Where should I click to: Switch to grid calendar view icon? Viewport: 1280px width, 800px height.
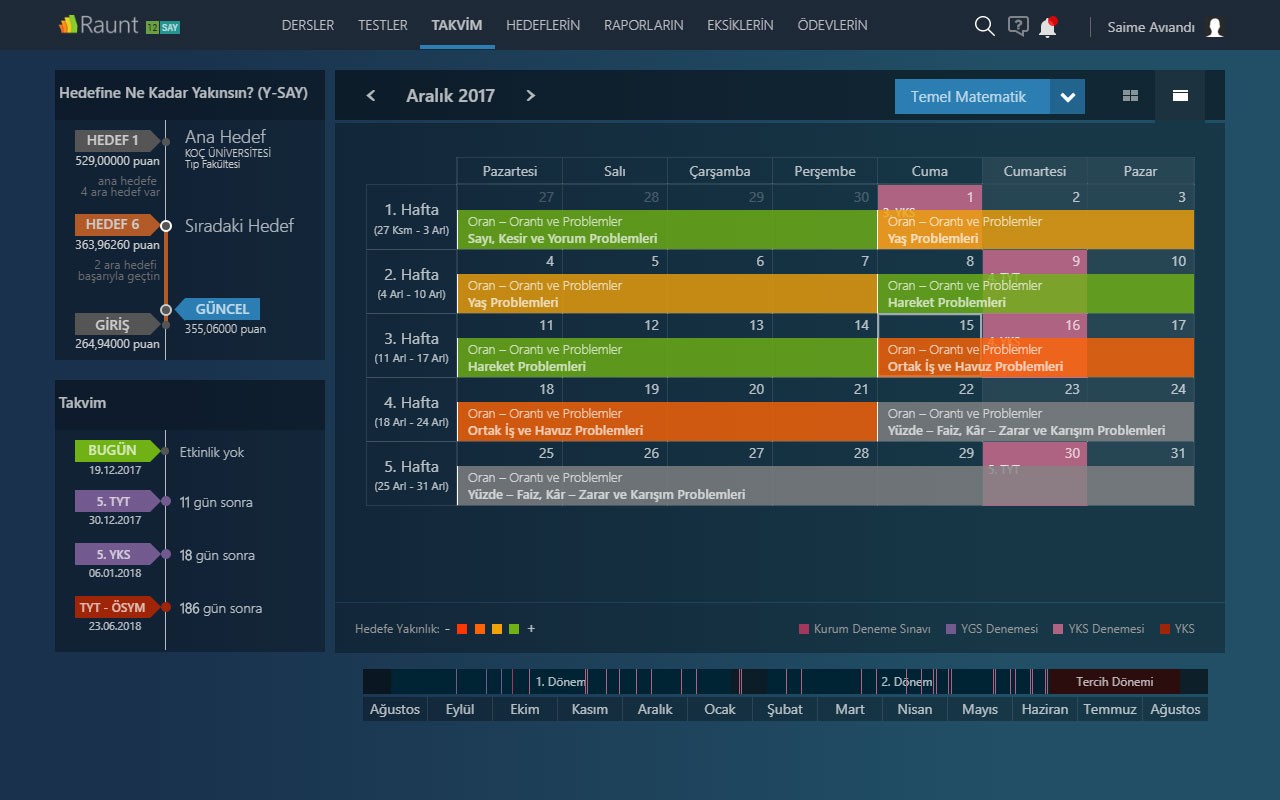tap(1131, 96)
